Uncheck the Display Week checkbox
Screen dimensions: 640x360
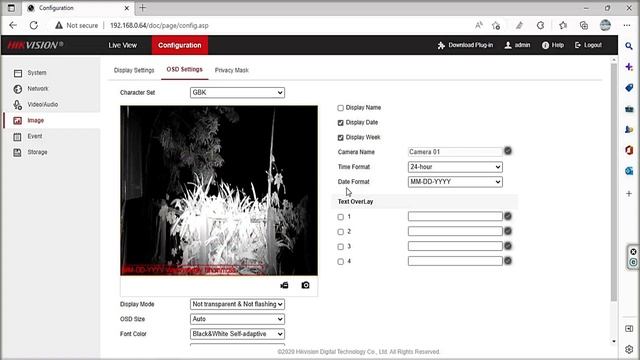pos(340,138)
